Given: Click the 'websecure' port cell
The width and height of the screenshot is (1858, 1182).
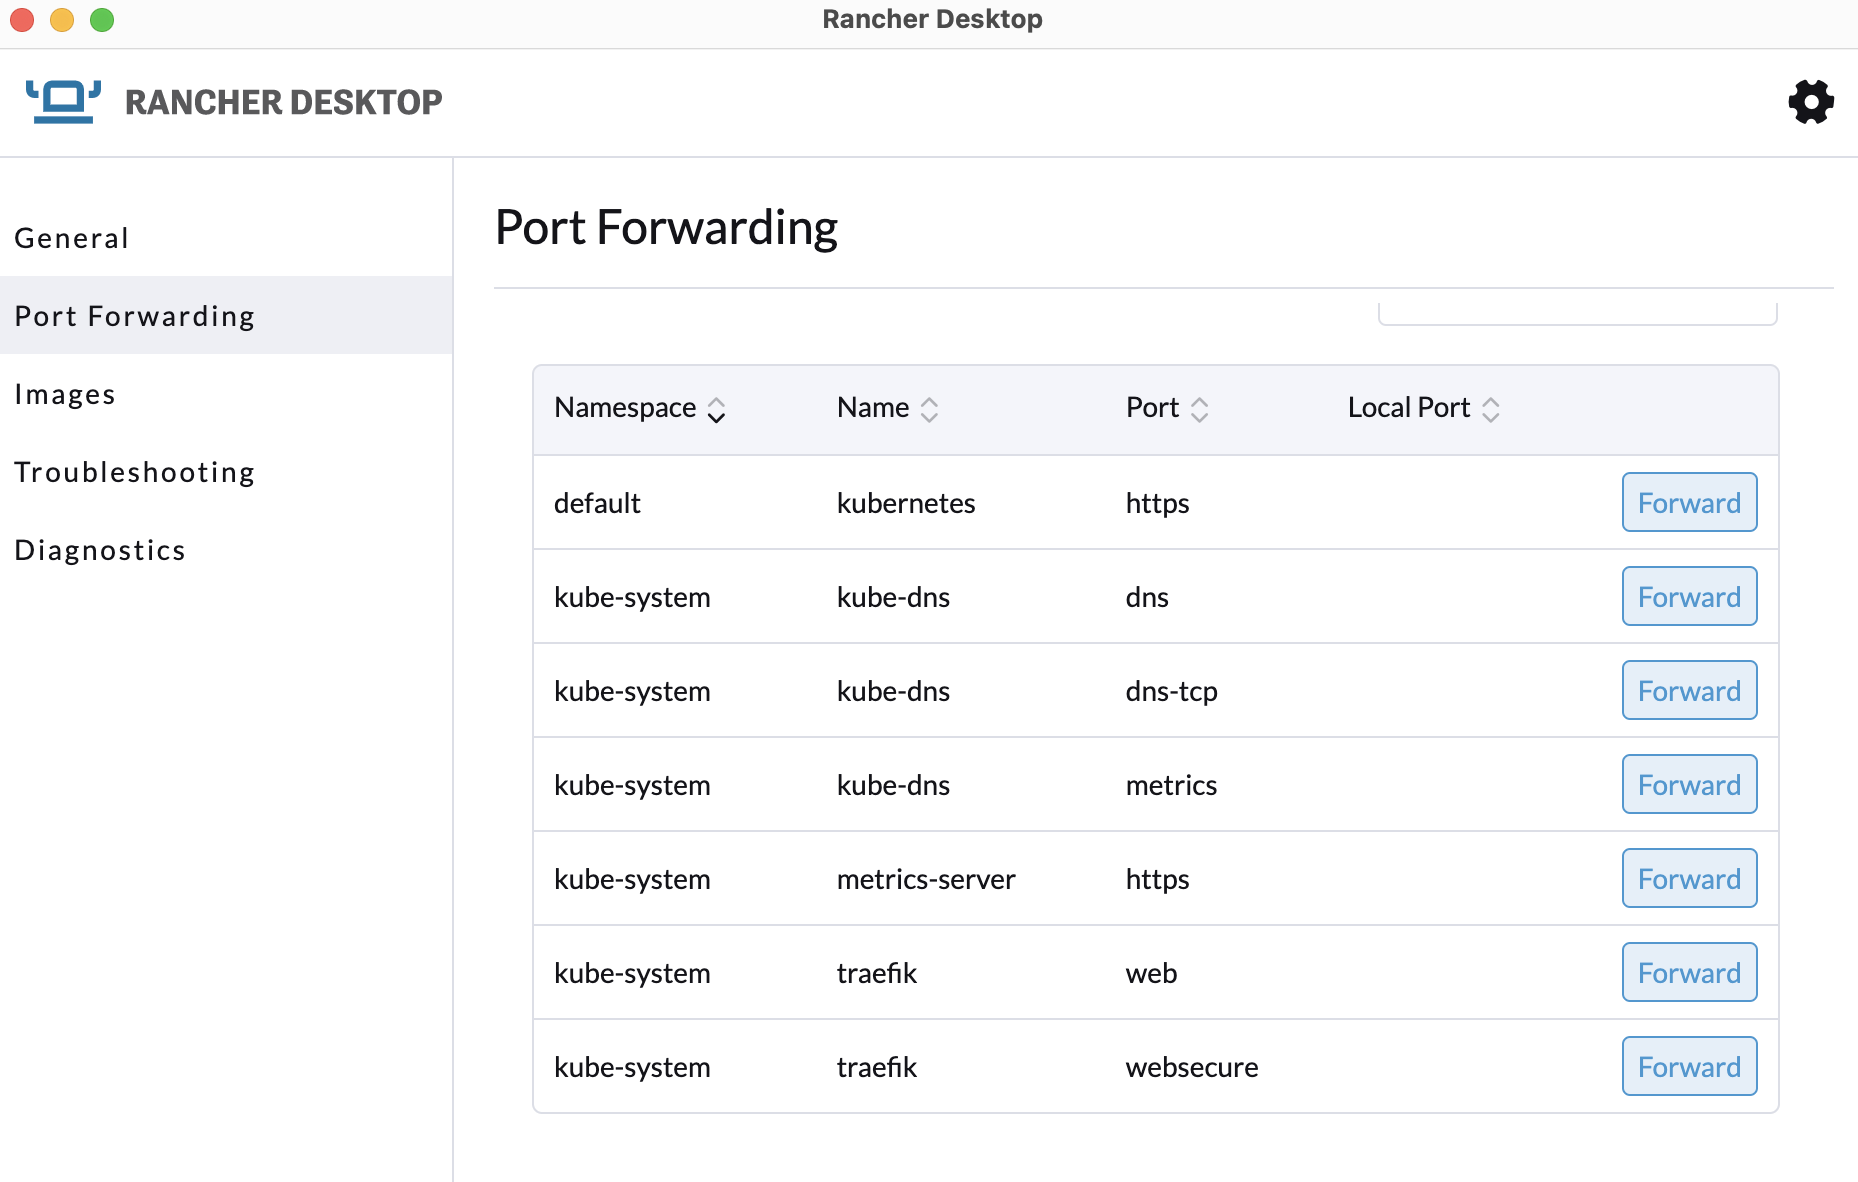Looking at the screenshot, I should [x=1192, y=1067].
